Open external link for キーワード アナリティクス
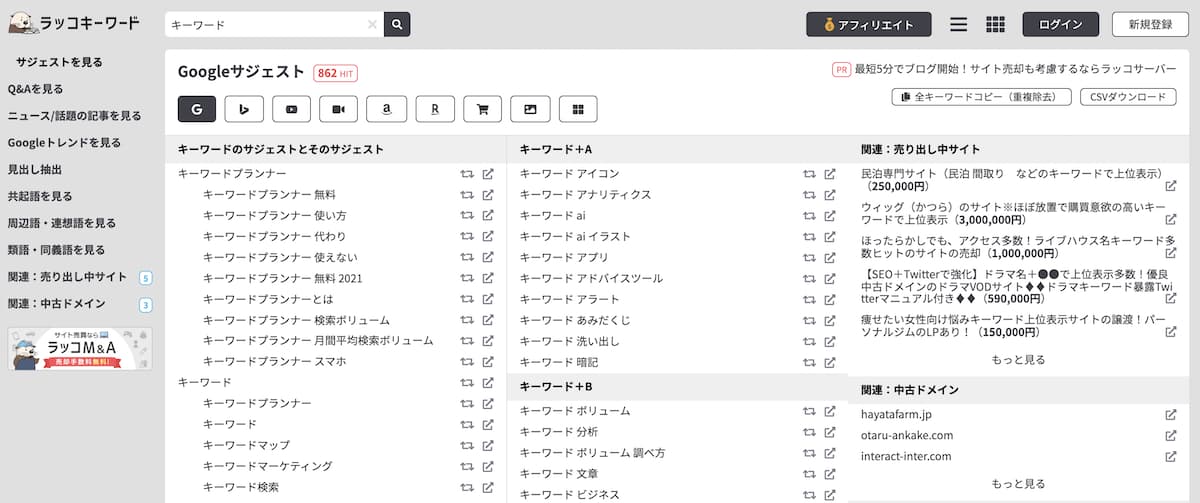This screenshot has height=503, width=1200. coord(830,194)
